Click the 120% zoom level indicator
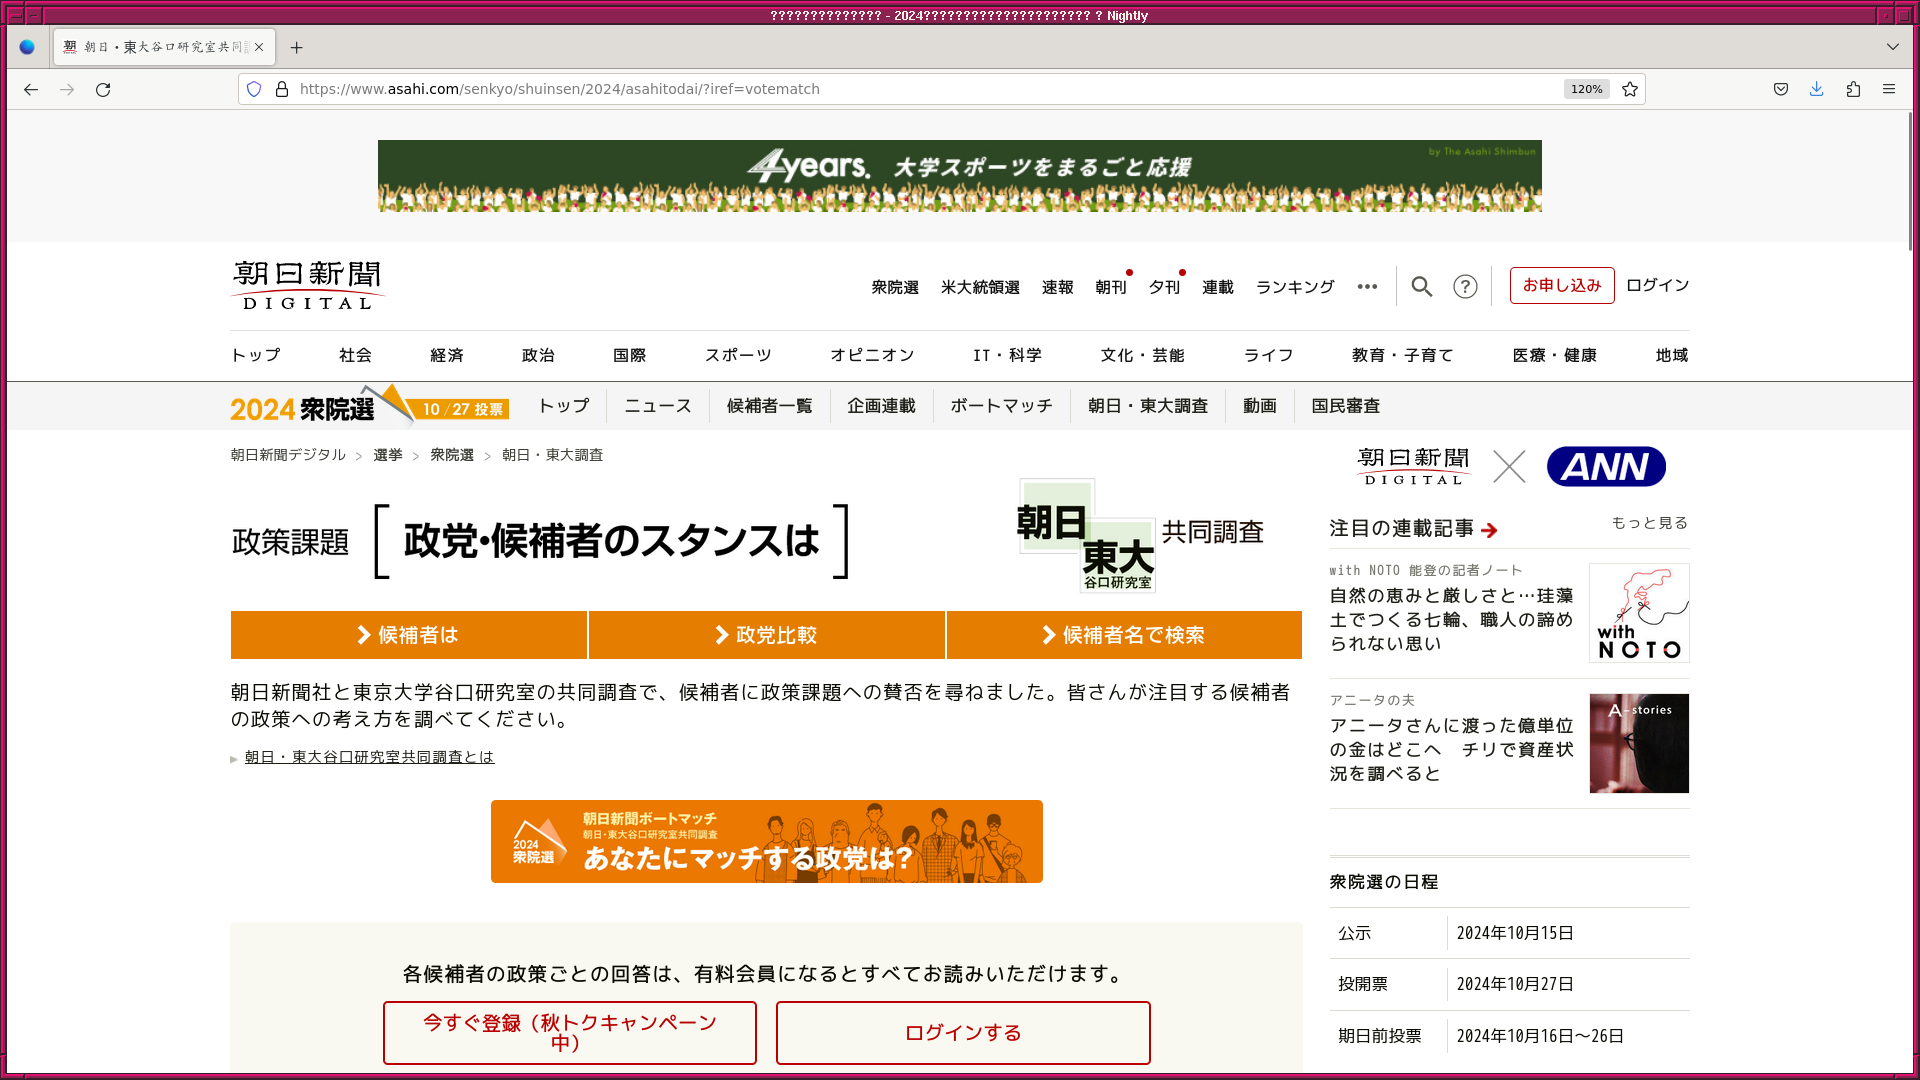Viewport: 1920px width, 1080px height. click(x=1586, y=89)
